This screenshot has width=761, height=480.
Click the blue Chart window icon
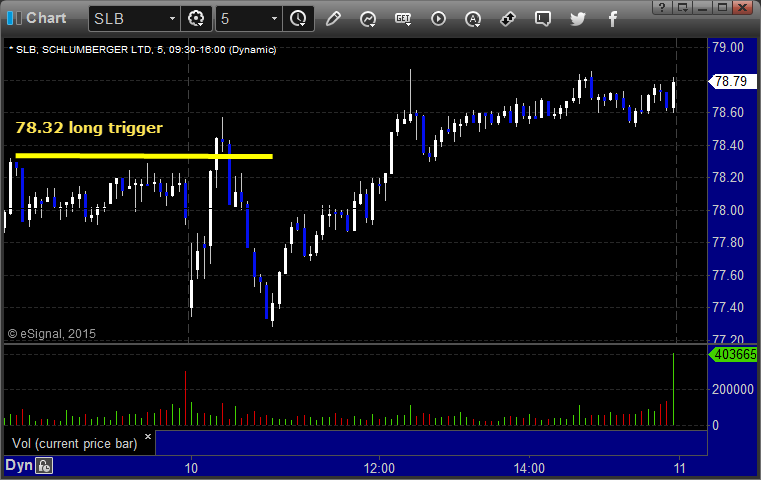14,18
